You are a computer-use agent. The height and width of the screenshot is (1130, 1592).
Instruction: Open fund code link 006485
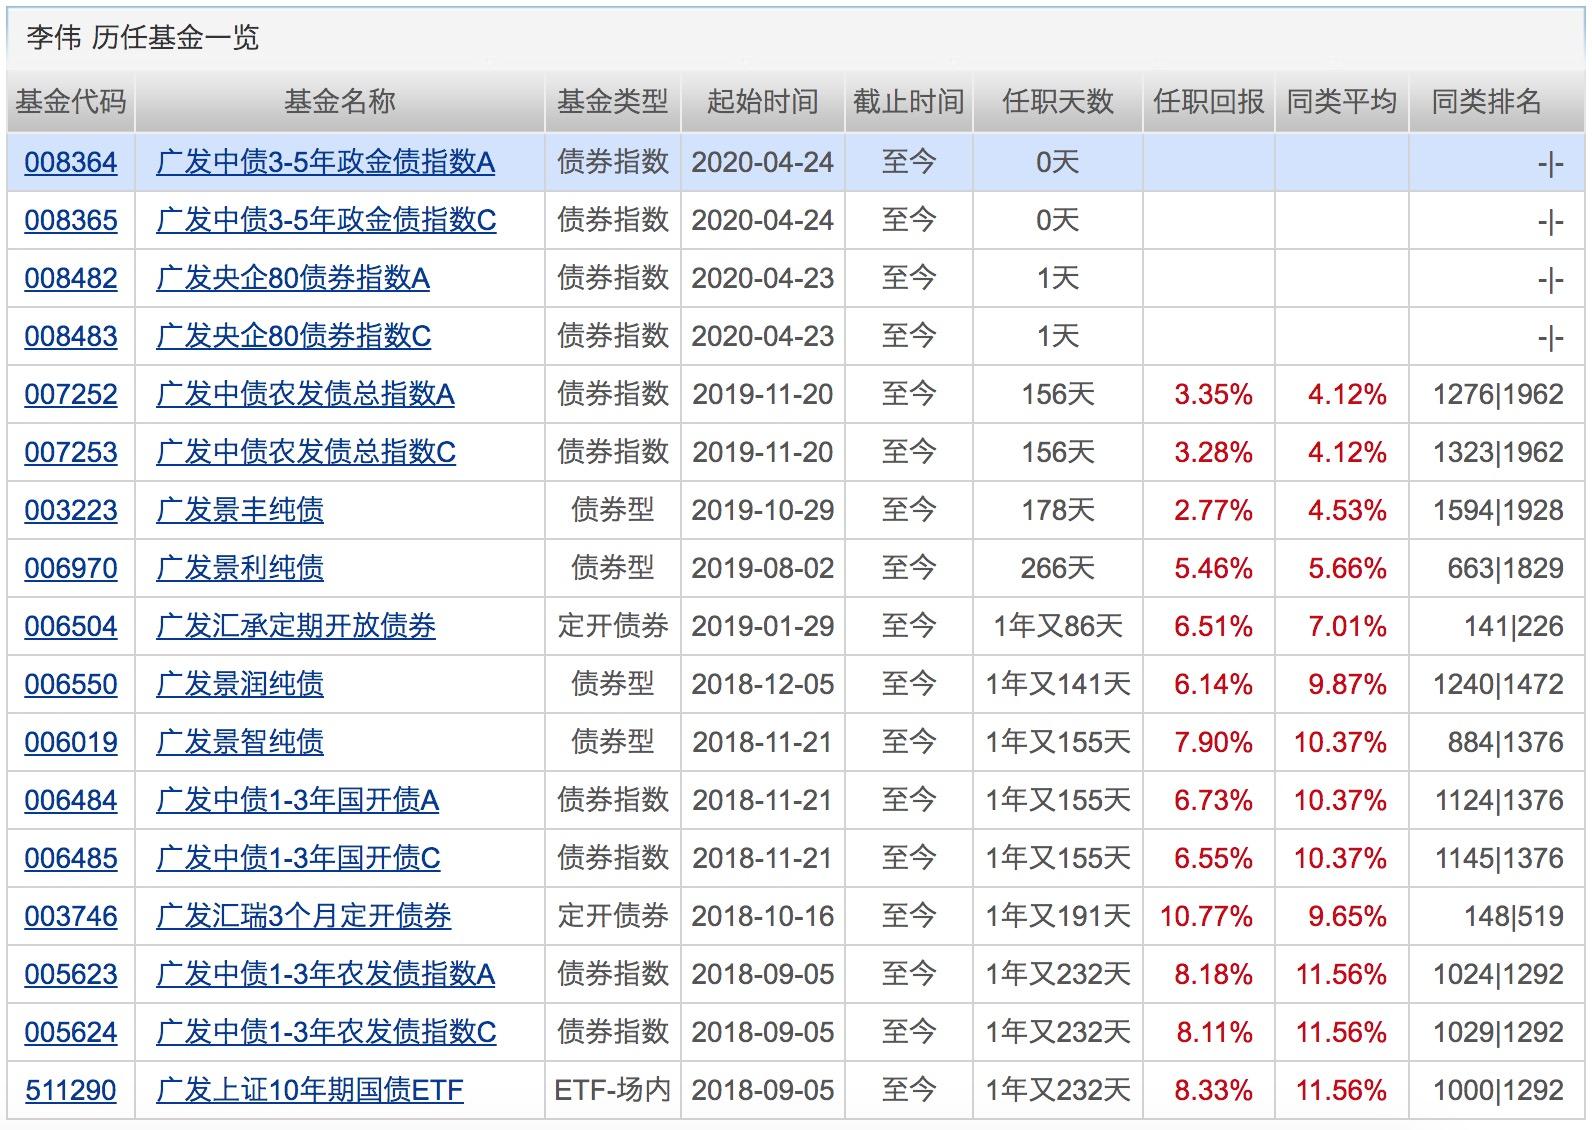click(x=71, y=858)
